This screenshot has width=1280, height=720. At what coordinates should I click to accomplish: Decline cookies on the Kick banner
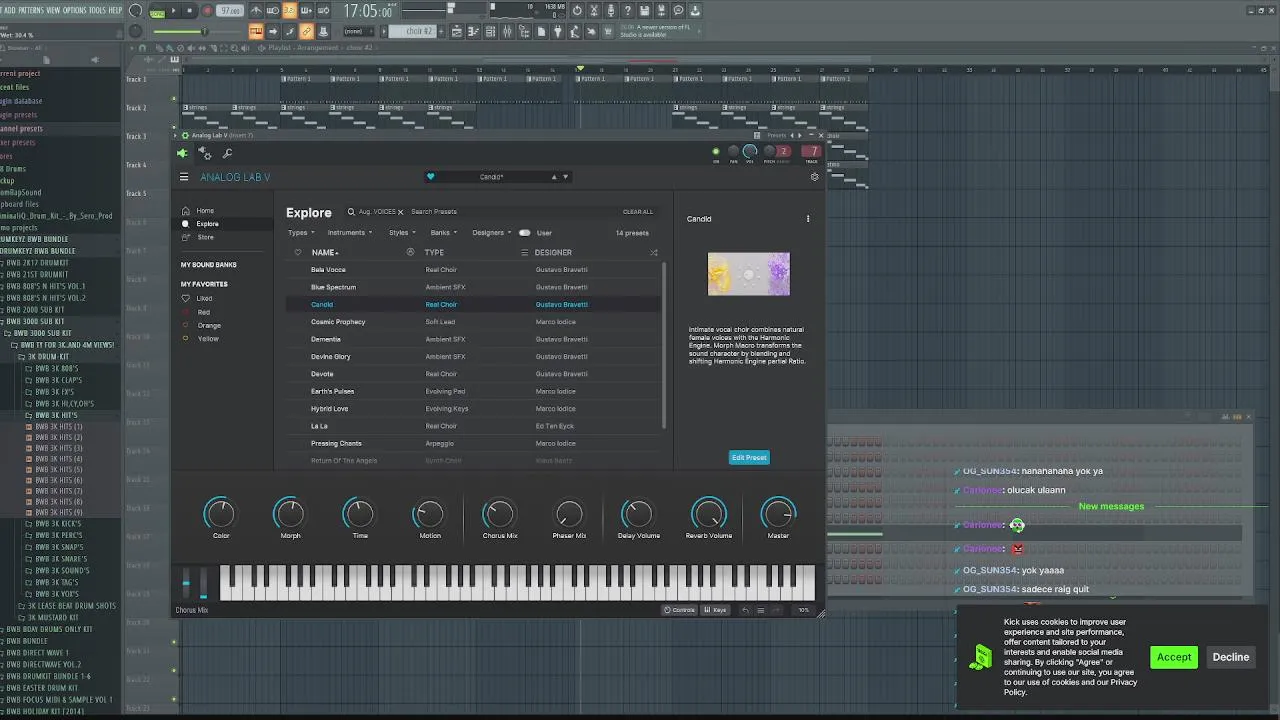(x=1231, y=657)
